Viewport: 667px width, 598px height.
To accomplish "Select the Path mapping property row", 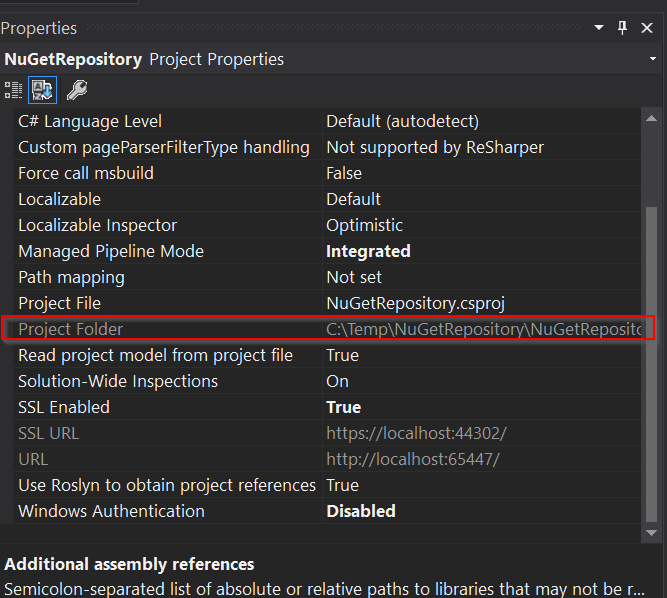I will click(71, 277).
